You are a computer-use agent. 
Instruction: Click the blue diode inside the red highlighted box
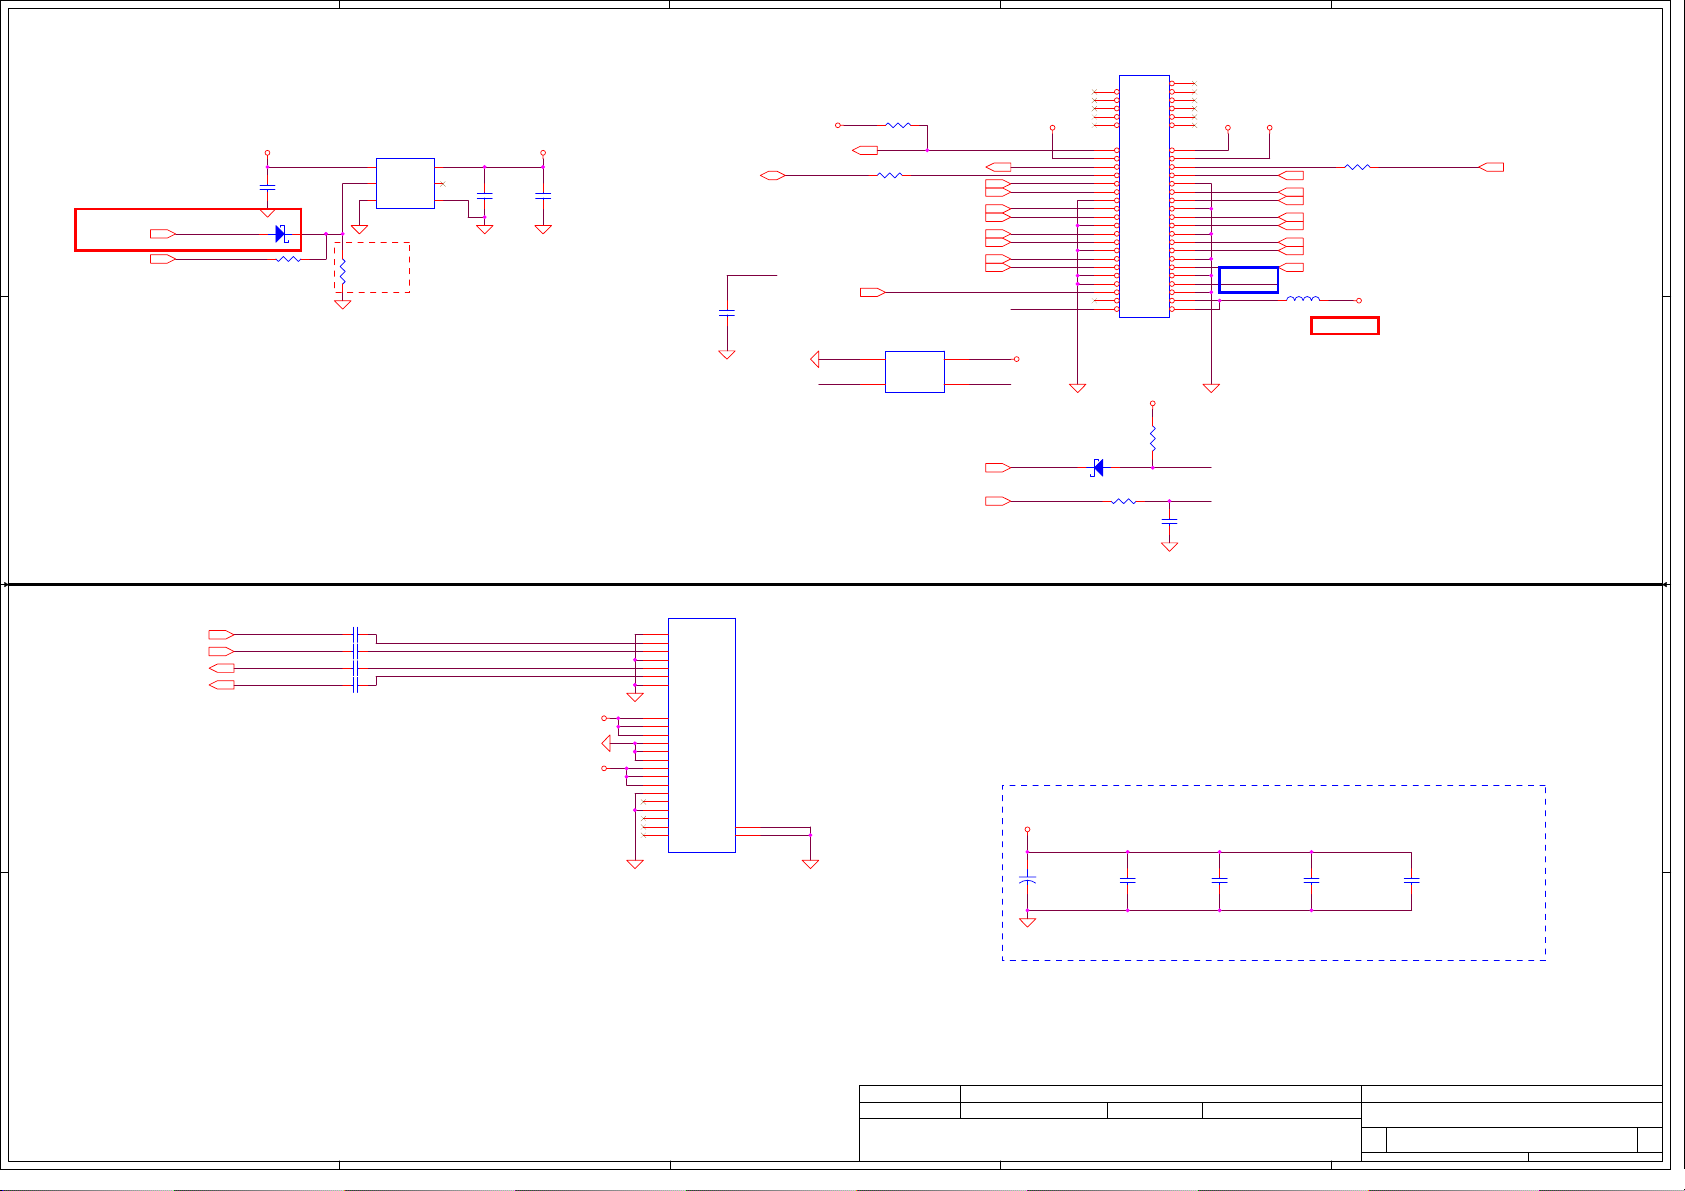click(281, 234)
